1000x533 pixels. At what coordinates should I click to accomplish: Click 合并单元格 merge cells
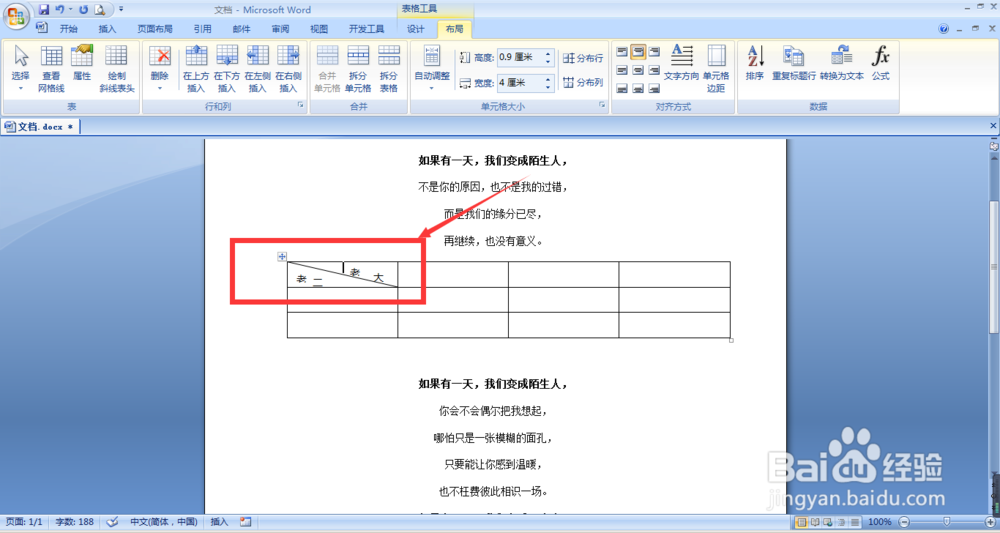click(x=327, y=68)
